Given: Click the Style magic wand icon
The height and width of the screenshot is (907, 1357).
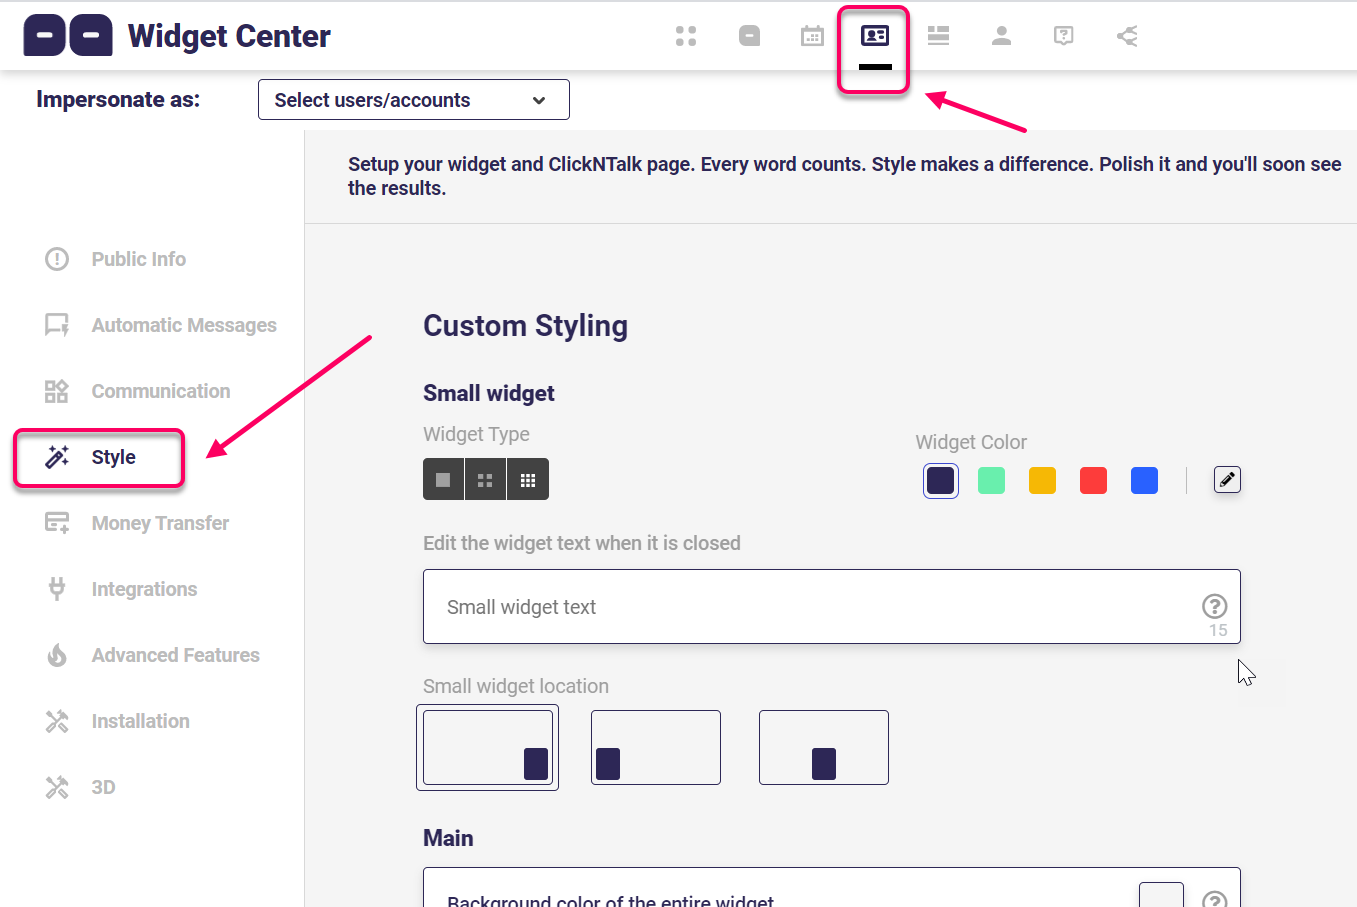Looking at the screenshot, I should pos(57,457).
